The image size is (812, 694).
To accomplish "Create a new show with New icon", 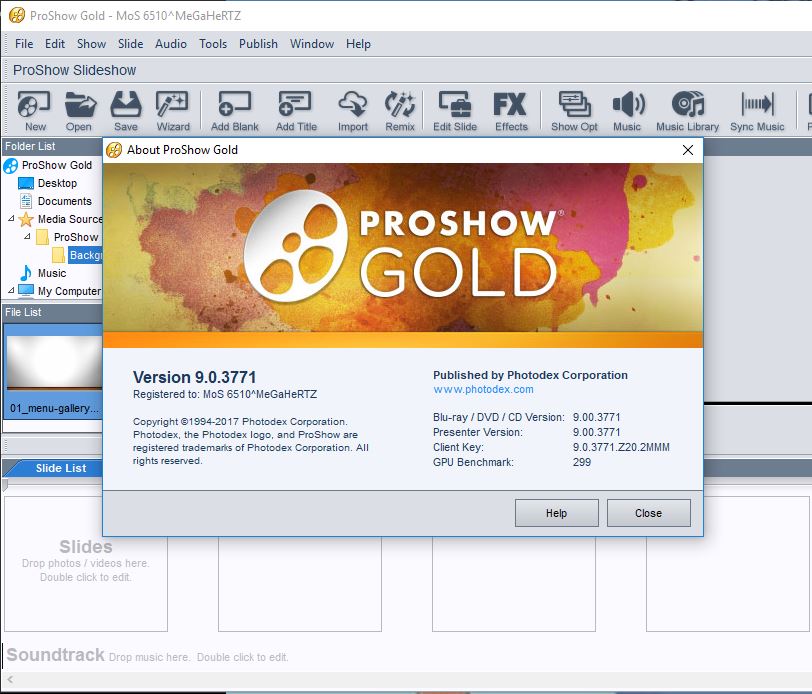I will click(x=34, y=111).
